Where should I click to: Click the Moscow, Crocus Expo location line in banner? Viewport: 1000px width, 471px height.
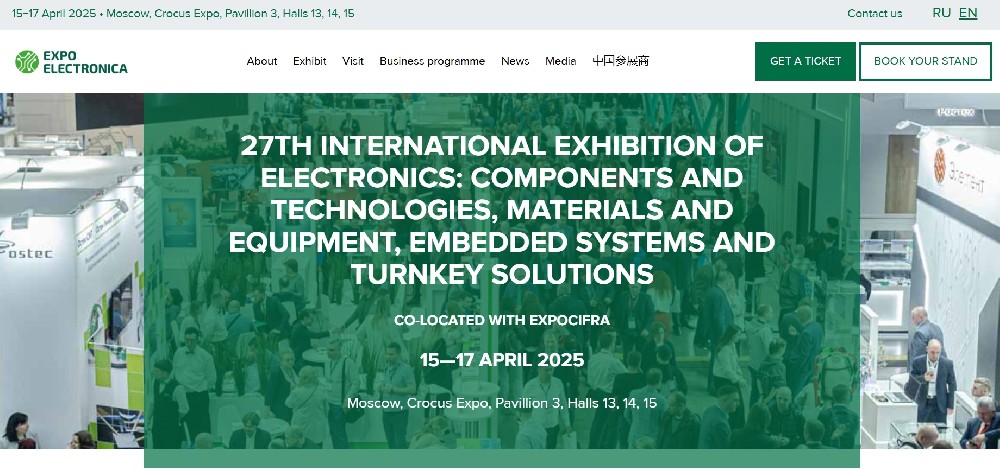501,403
